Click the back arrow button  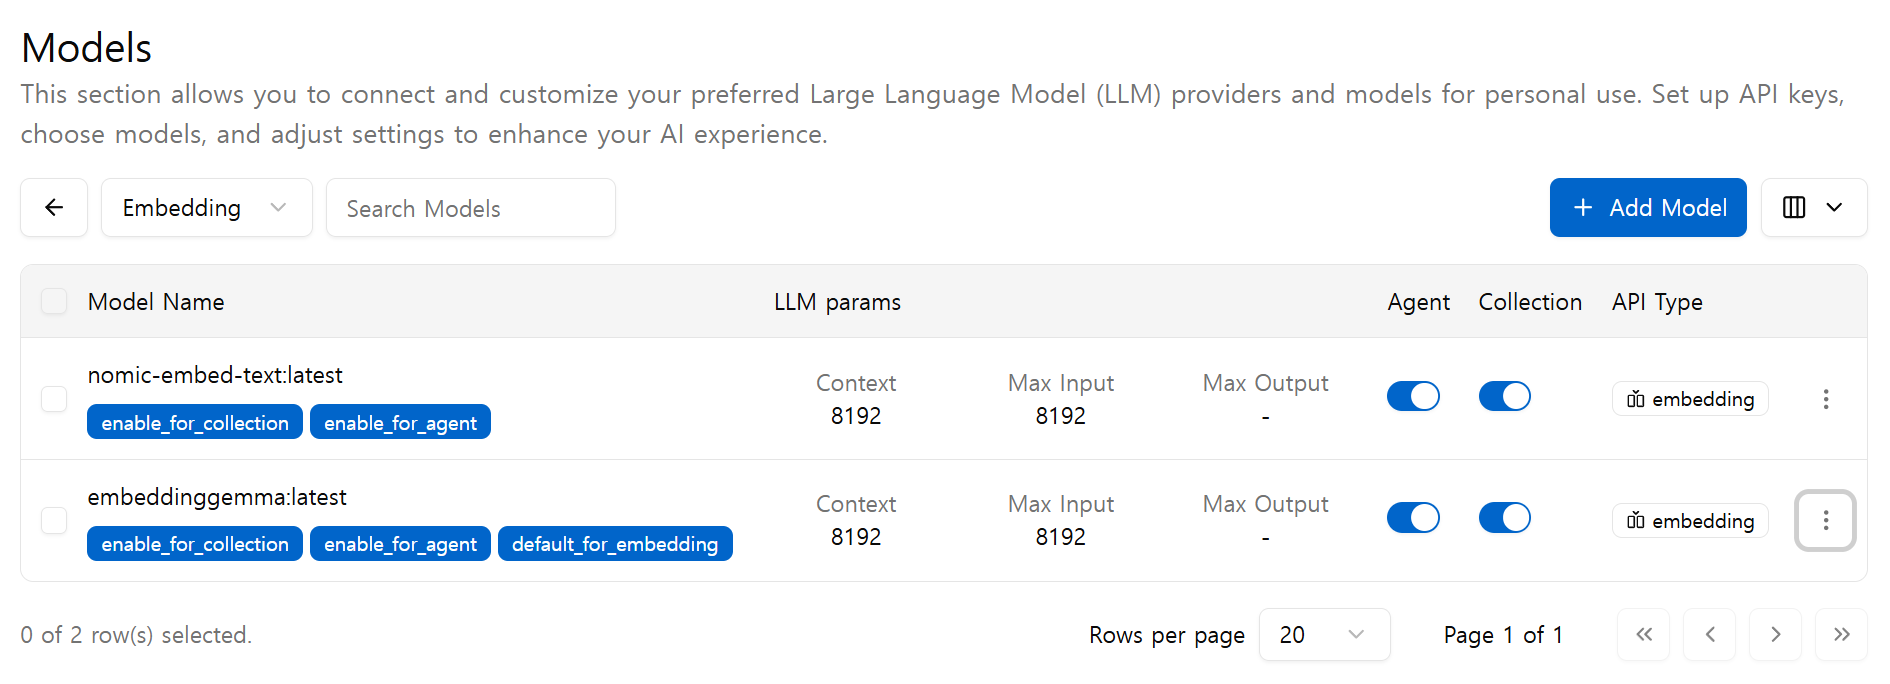click(54, 208)
